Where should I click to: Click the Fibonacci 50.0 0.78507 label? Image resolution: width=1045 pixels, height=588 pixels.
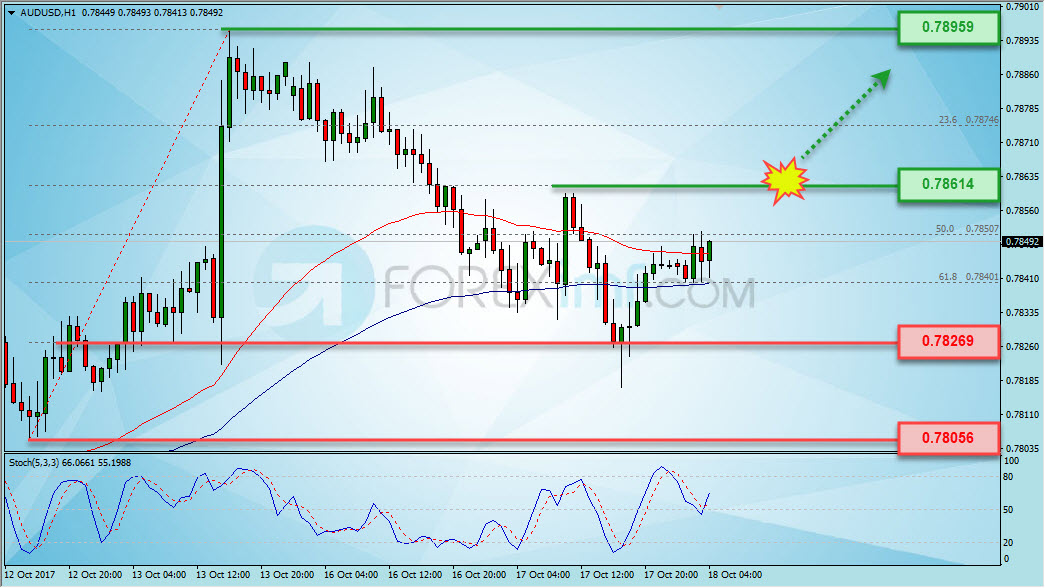967,229
